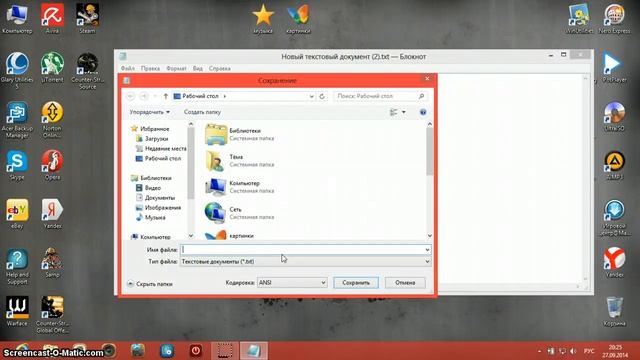The height and width of the screenshot is (360, 640).
Task: Go up one folder level
Action: tap(165, 96)
